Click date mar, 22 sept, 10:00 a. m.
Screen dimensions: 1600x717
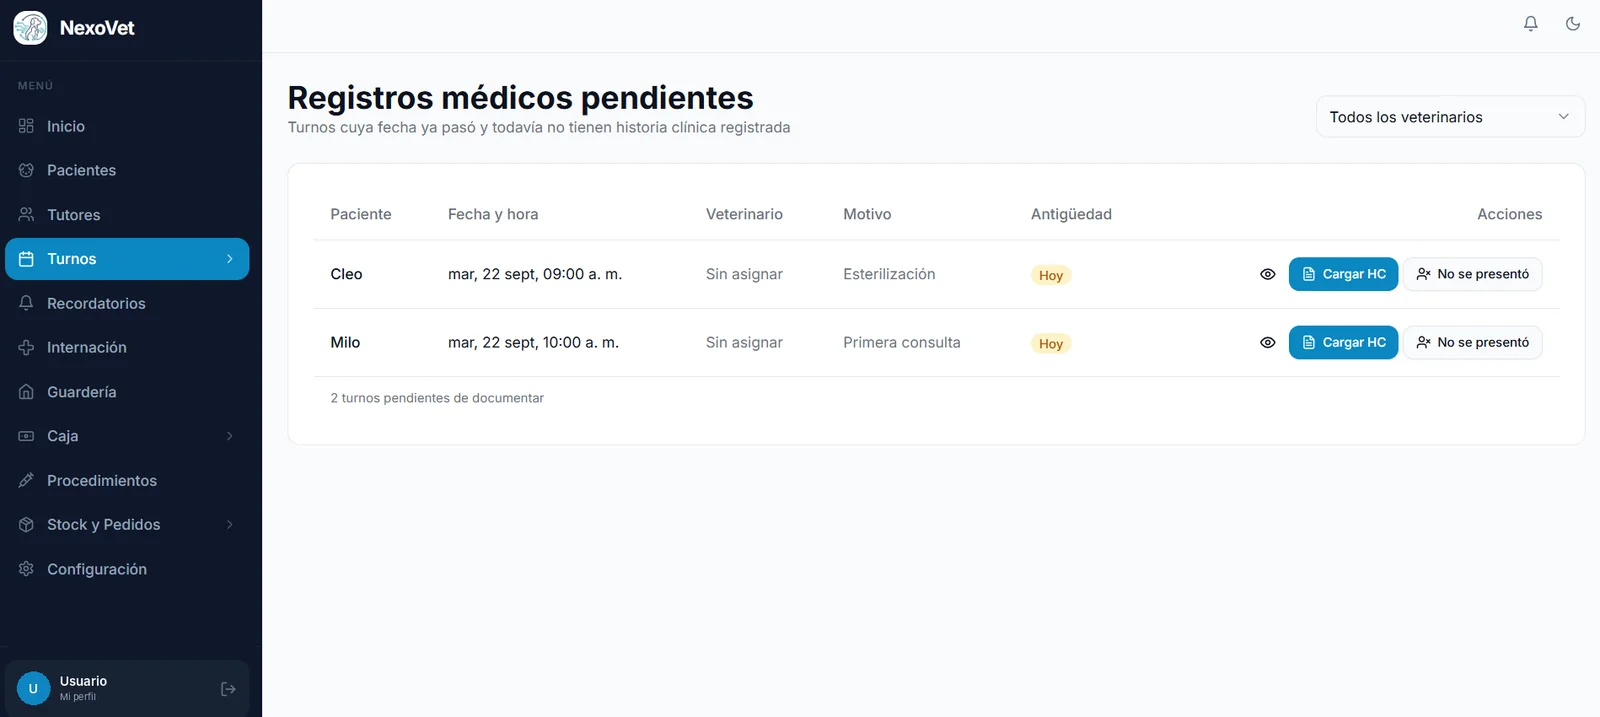click(x=533, y=342)
